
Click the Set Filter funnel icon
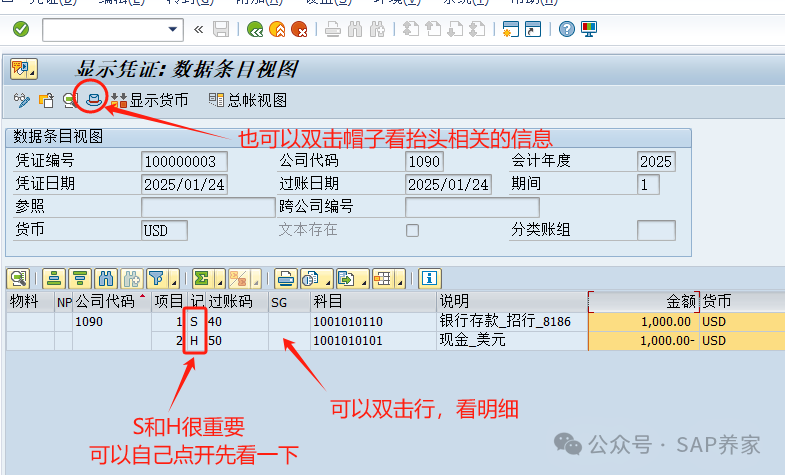pos(157,278)
